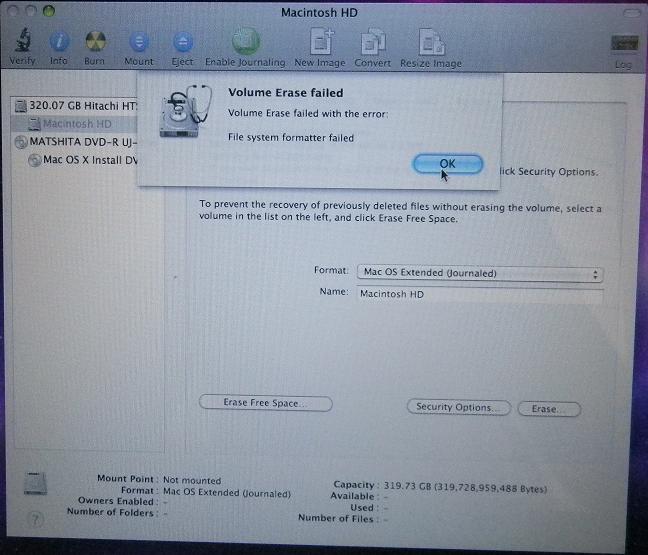This screenshot has width=648, height=555.
Task: Click the Name field containing Macintosh HD
Action: click(x=480, y=294)
